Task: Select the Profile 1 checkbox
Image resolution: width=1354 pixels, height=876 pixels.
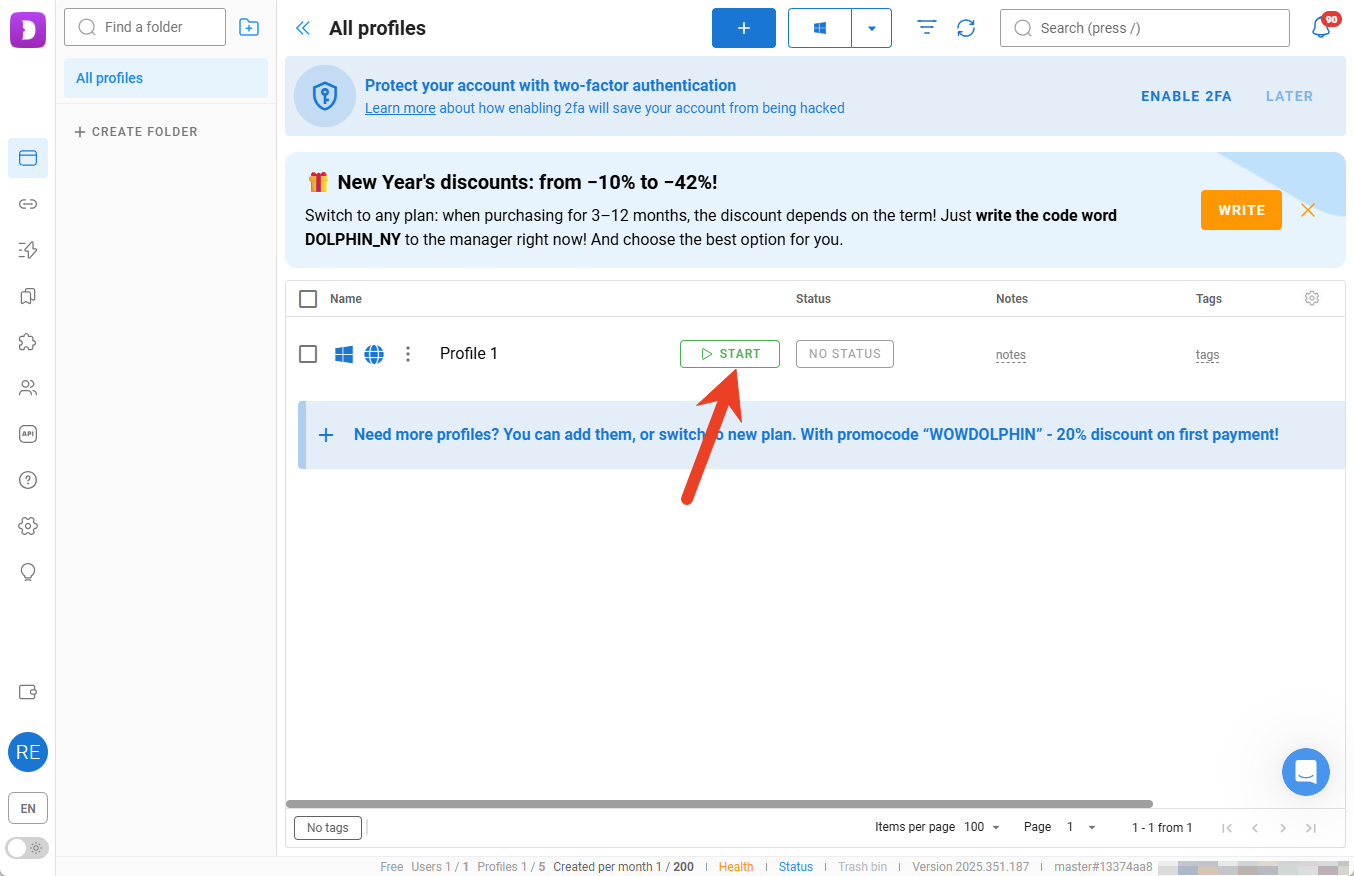Action: point(308,354)
